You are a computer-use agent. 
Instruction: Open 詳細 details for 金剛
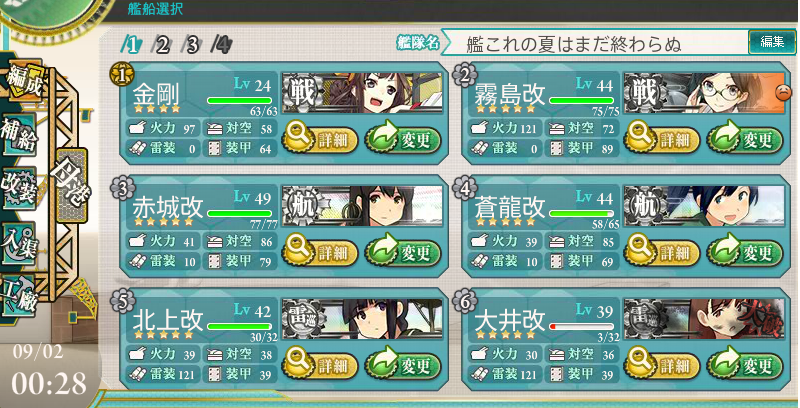coord(320,140)
